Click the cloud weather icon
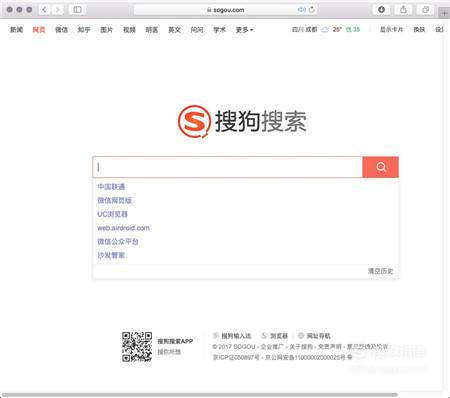Image resolution: width=450 pixels, height=398 pixels. click(x=325, y=30)
